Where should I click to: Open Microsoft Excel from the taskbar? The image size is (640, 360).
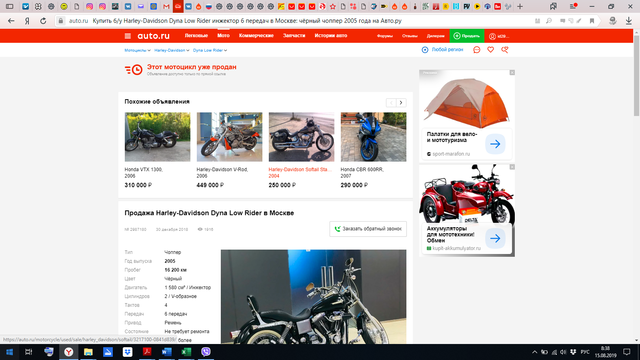(186, 352)
